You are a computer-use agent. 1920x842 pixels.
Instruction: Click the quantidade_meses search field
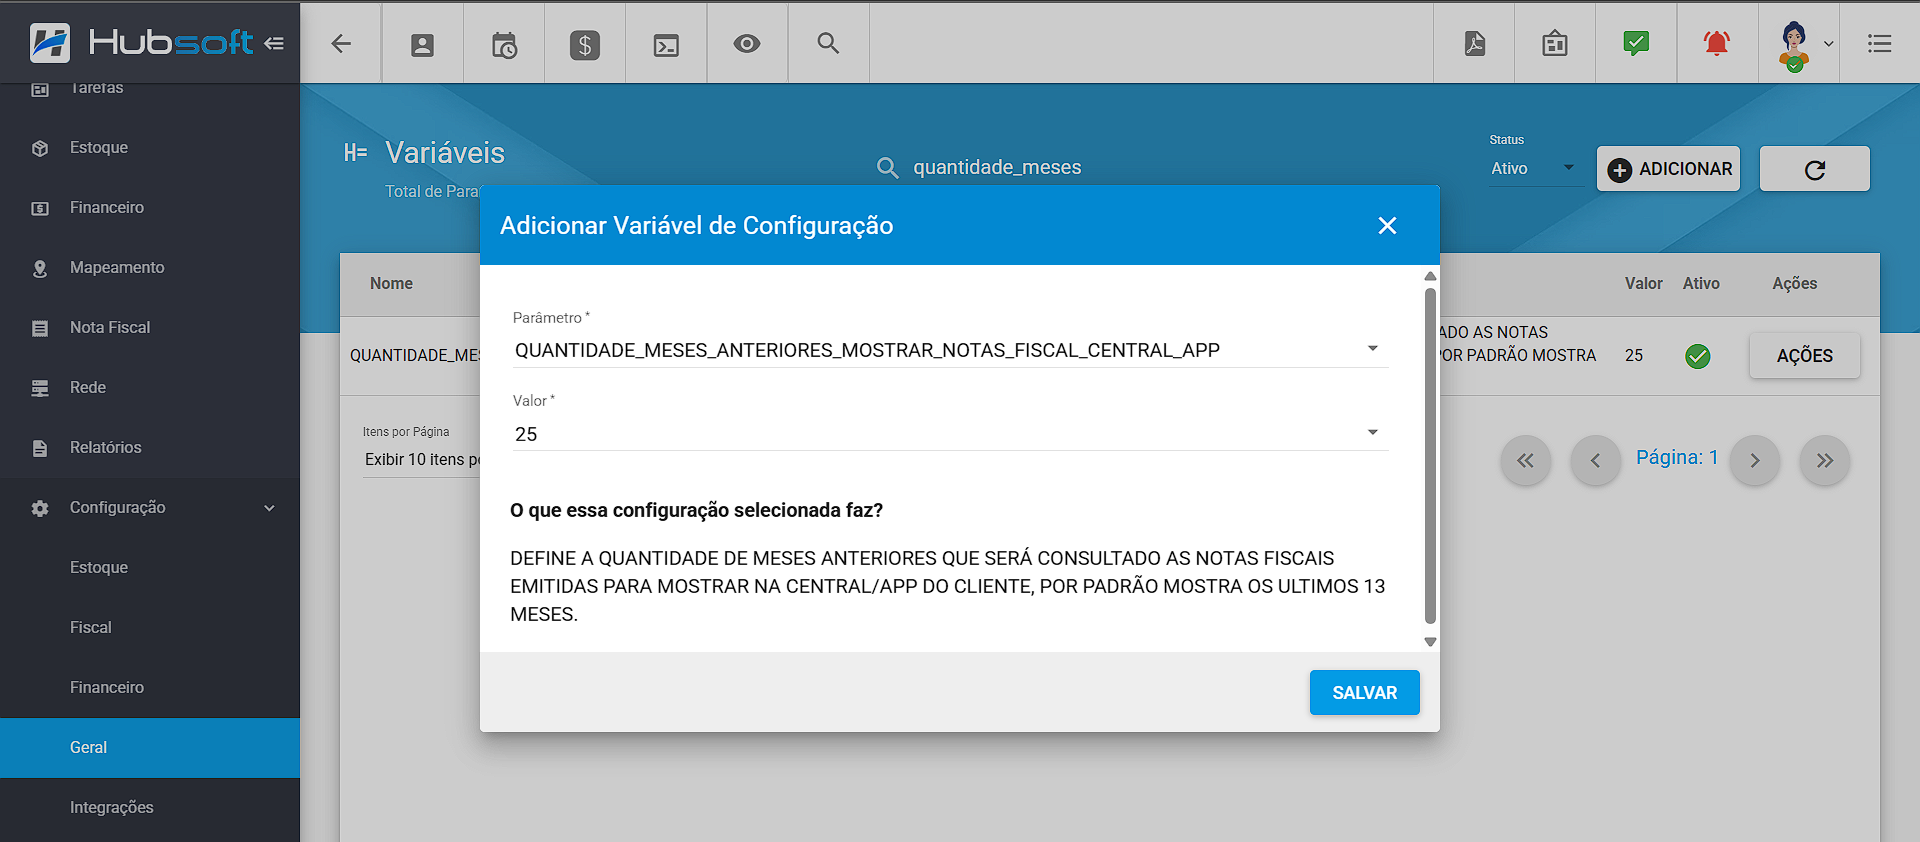997,167
